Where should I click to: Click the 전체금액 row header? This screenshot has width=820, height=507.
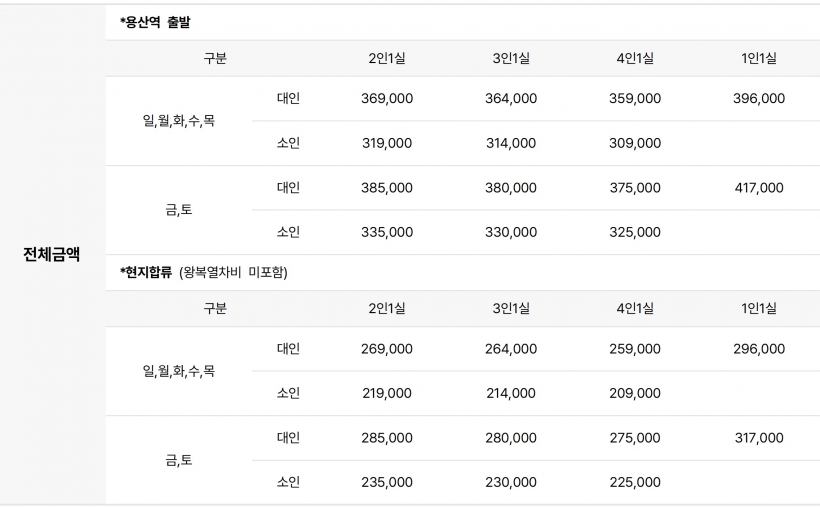51,254
